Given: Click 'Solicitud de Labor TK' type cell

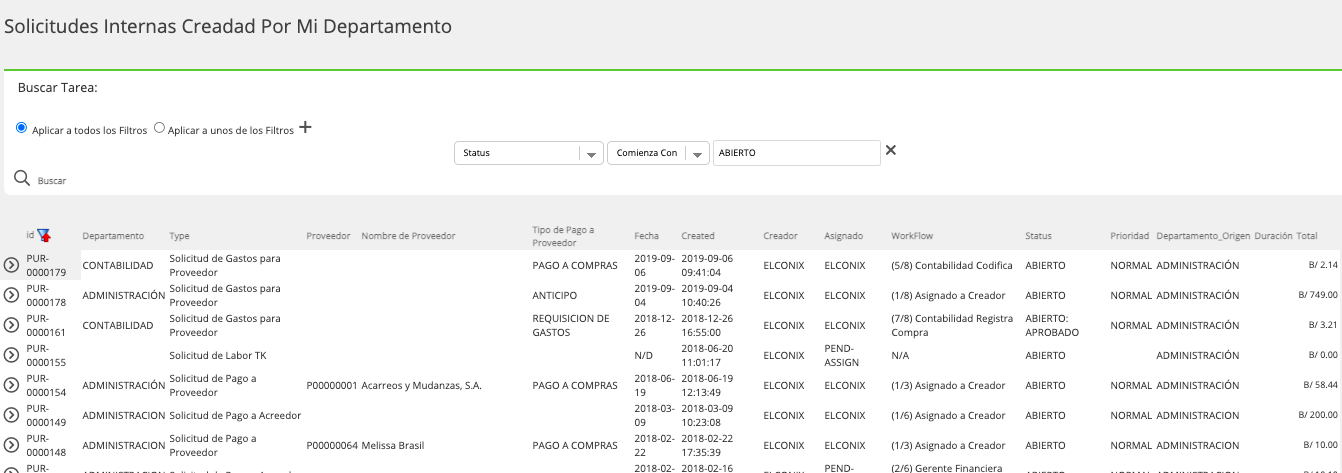Looking at the screenshot, I should (218, 355).
